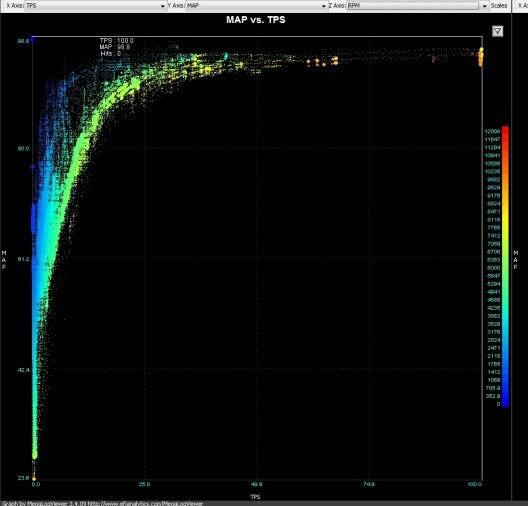
Task: Click the 7412 value on the RPM legend
Action: [x=494, y=236]
